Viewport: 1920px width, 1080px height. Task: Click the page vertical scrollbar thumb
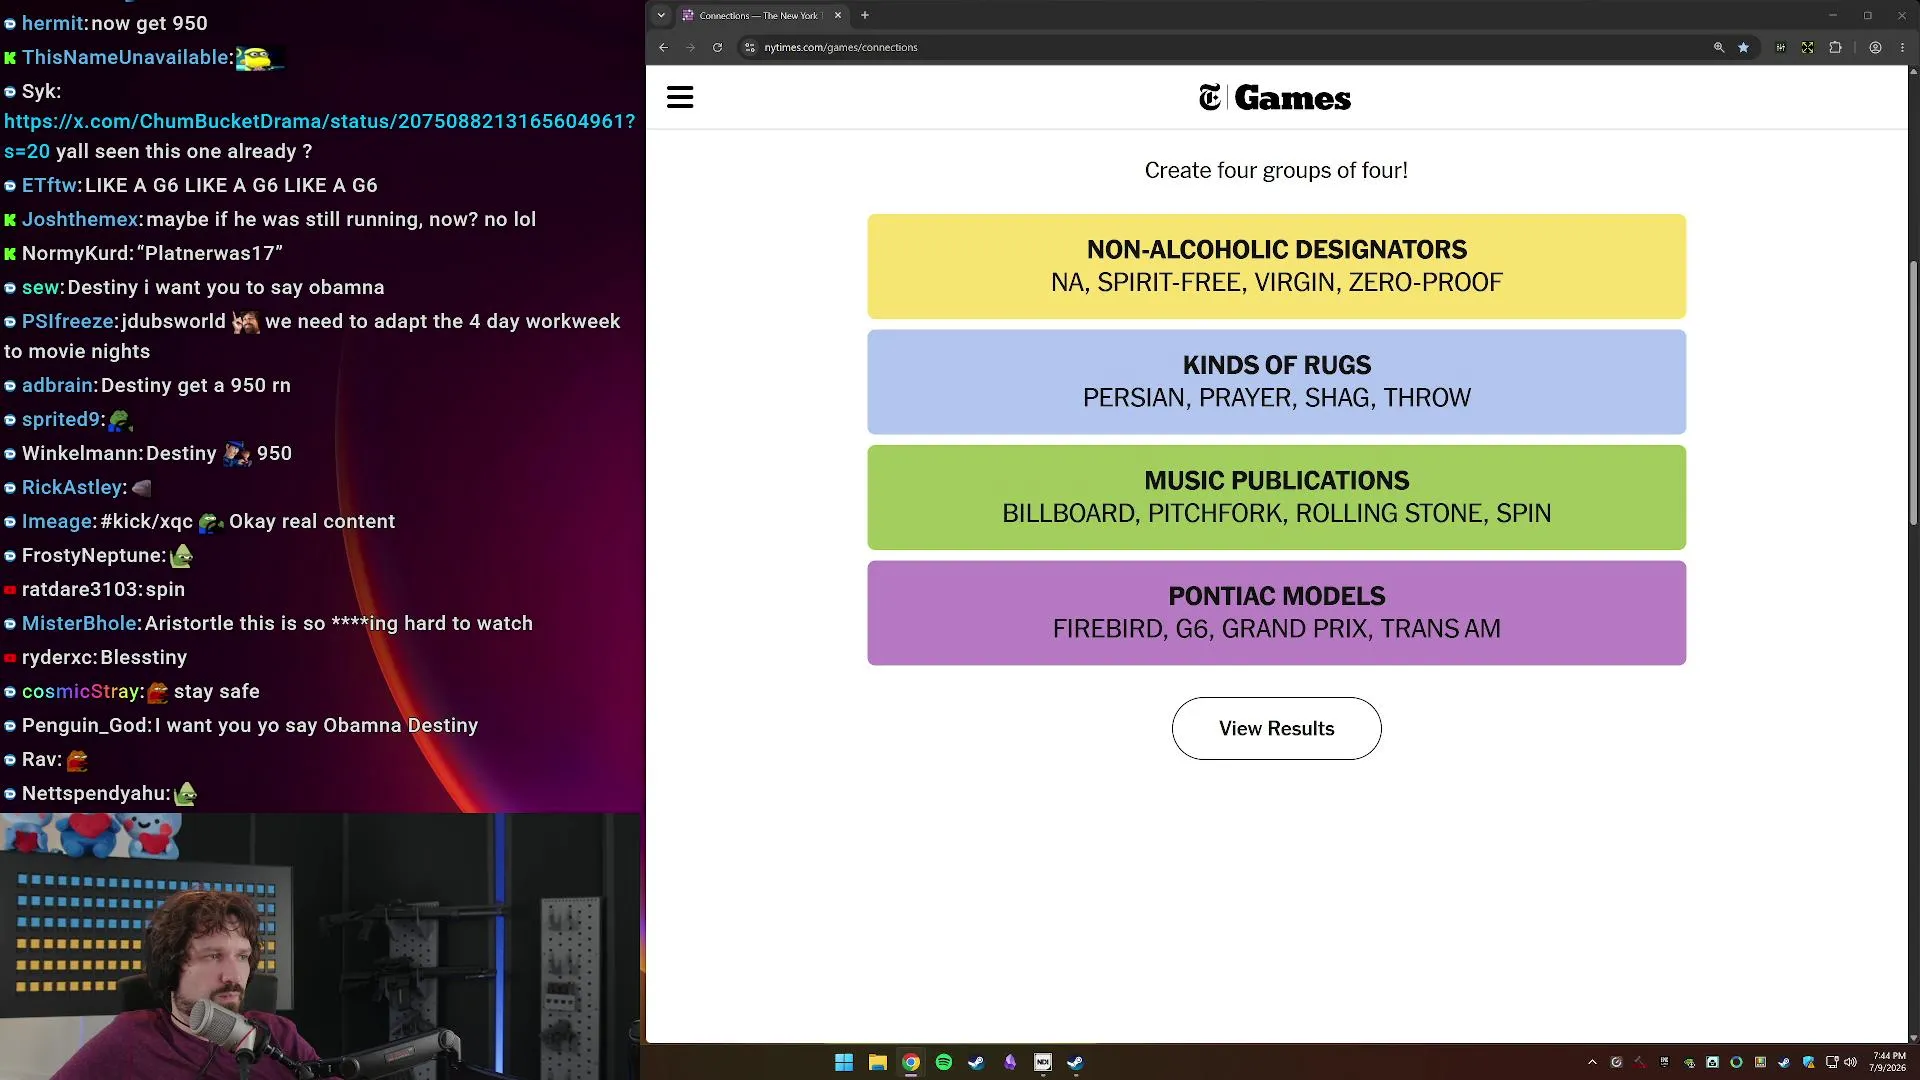click(x=1913, y=395)
